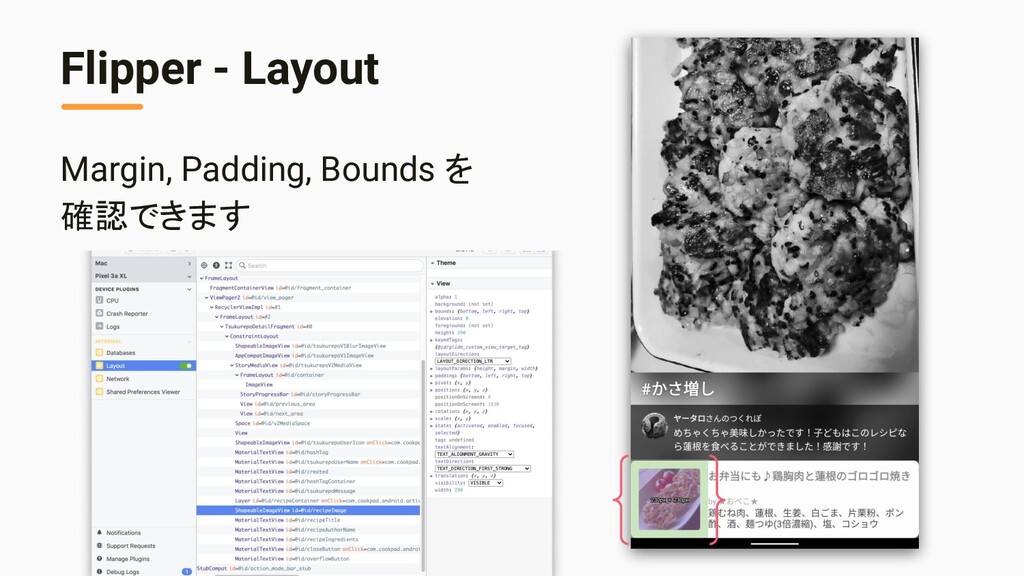
Task: Click the #かさ増し hashtag in the phone
Action: click(x=678, y=389)
